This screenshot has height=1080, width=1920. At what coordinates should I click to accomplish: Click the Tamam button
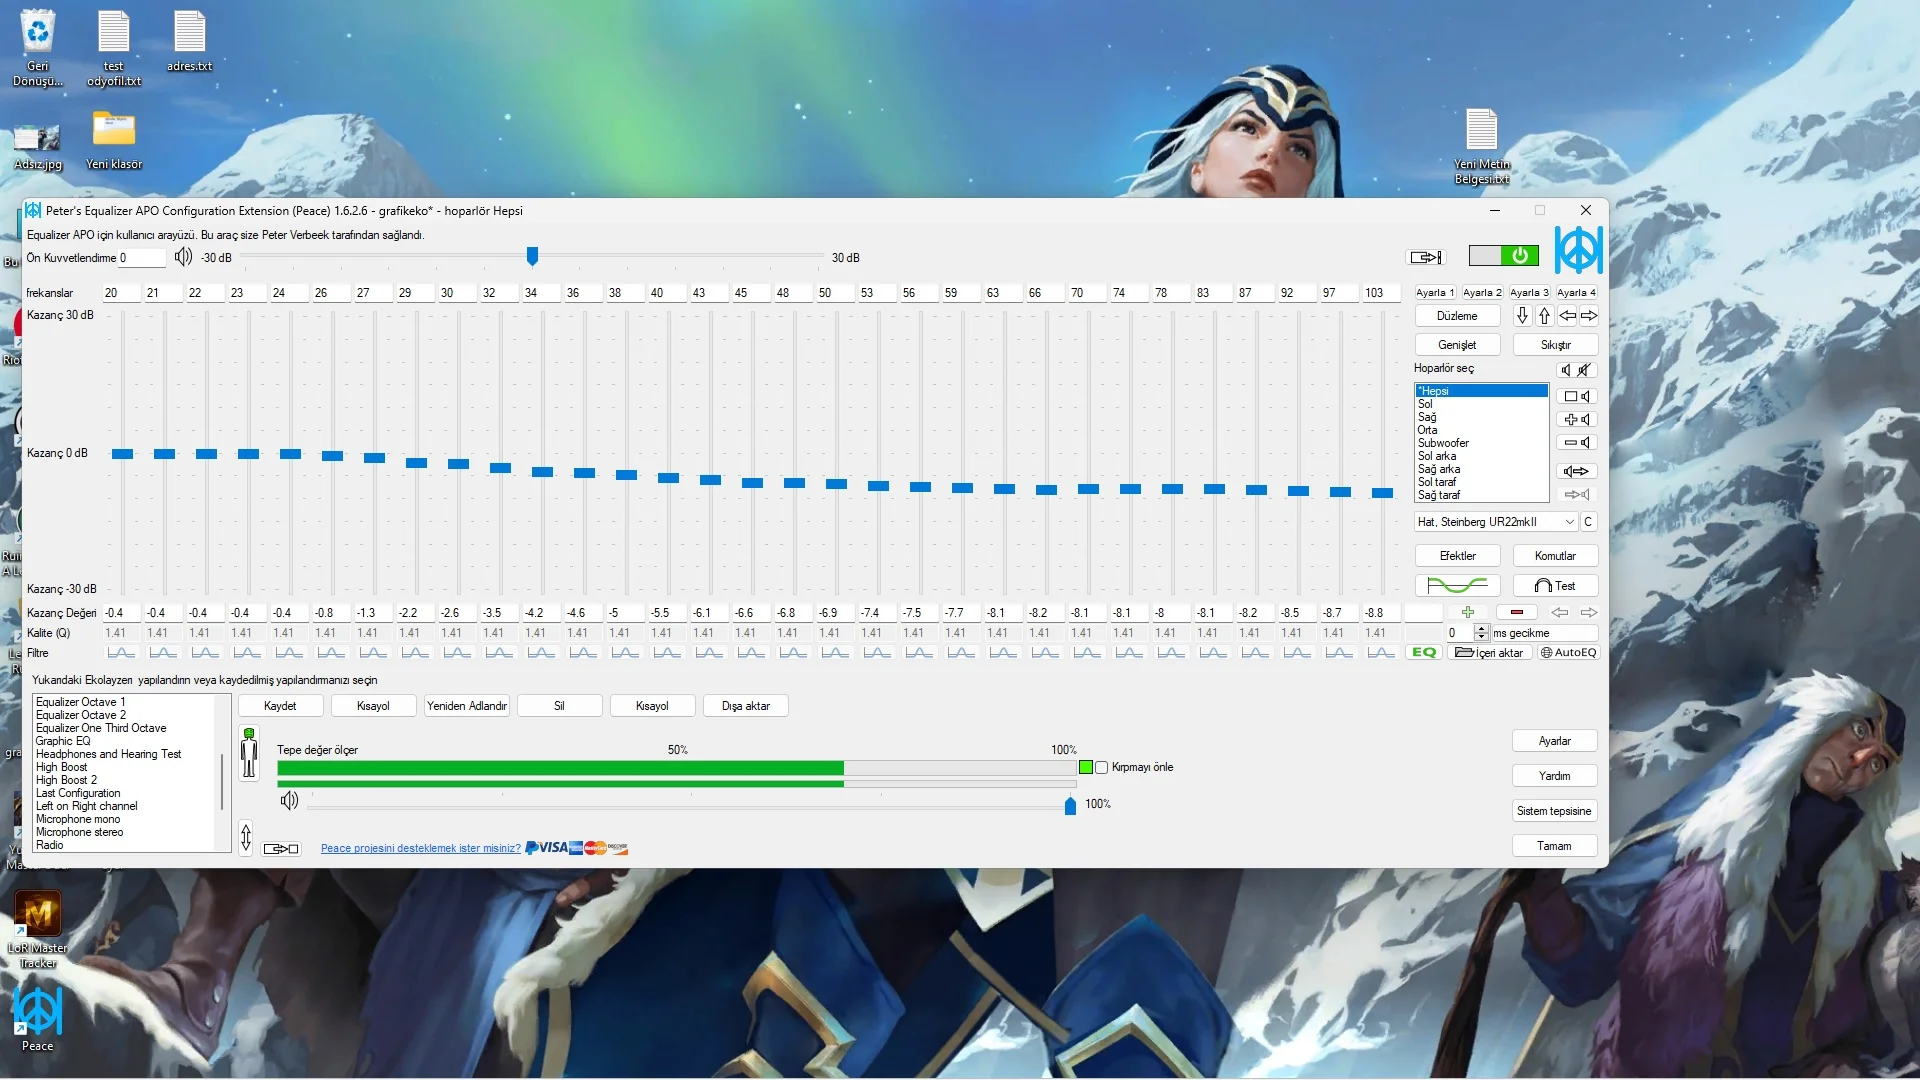pyautogui.click(x=1554, y=846)
